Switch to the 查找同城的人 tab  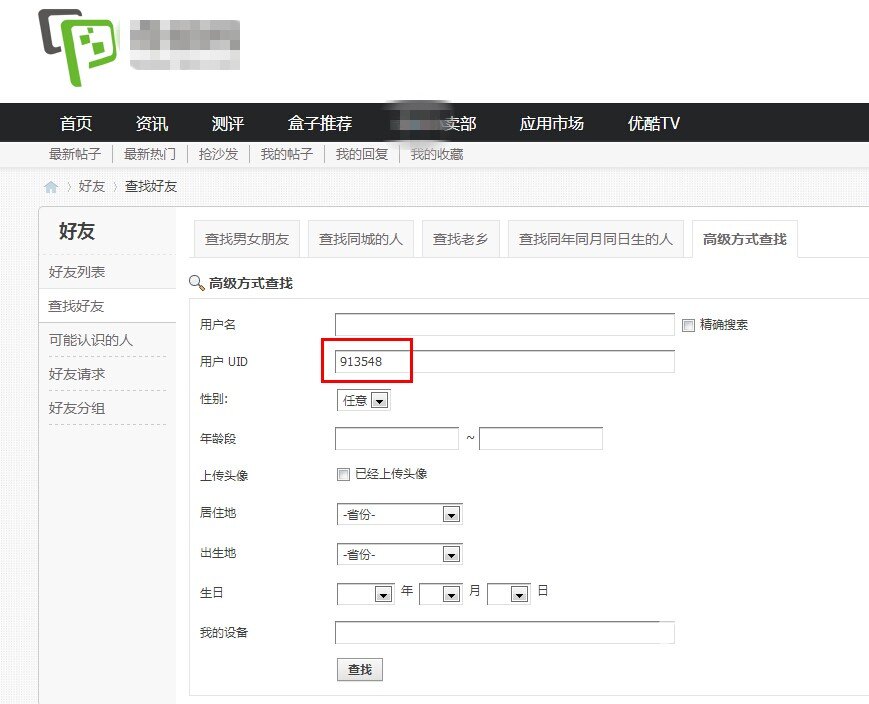pos(360,238)
